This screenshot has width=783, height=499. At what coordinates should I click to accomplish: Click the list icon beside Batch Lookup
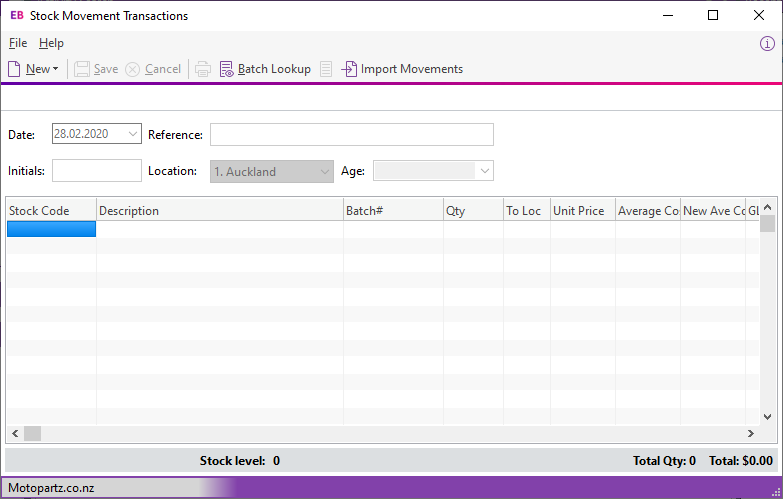click(326, 69)
